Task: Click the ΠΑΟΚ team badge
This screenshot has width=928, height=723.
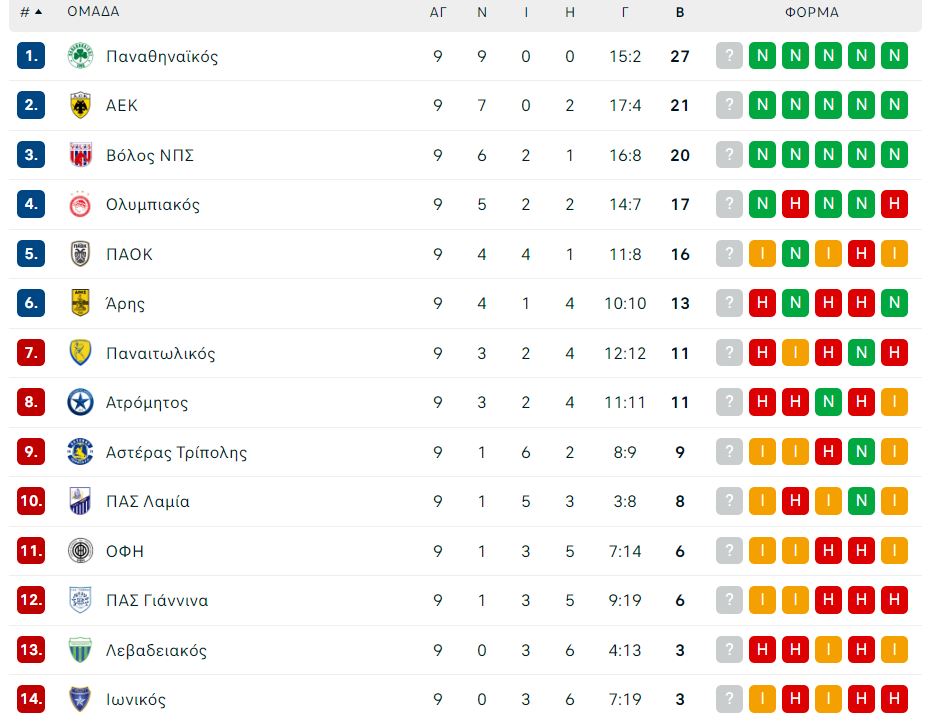Action: click(x=80, y=254)
